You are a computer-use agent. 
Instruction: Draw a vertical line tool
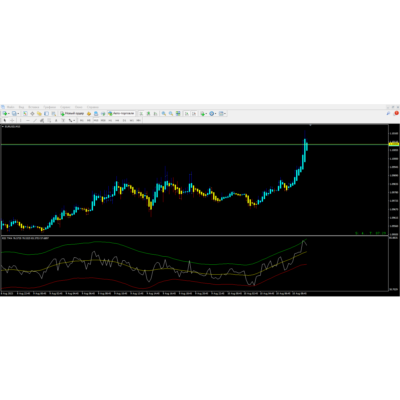[x=20, y=120]
